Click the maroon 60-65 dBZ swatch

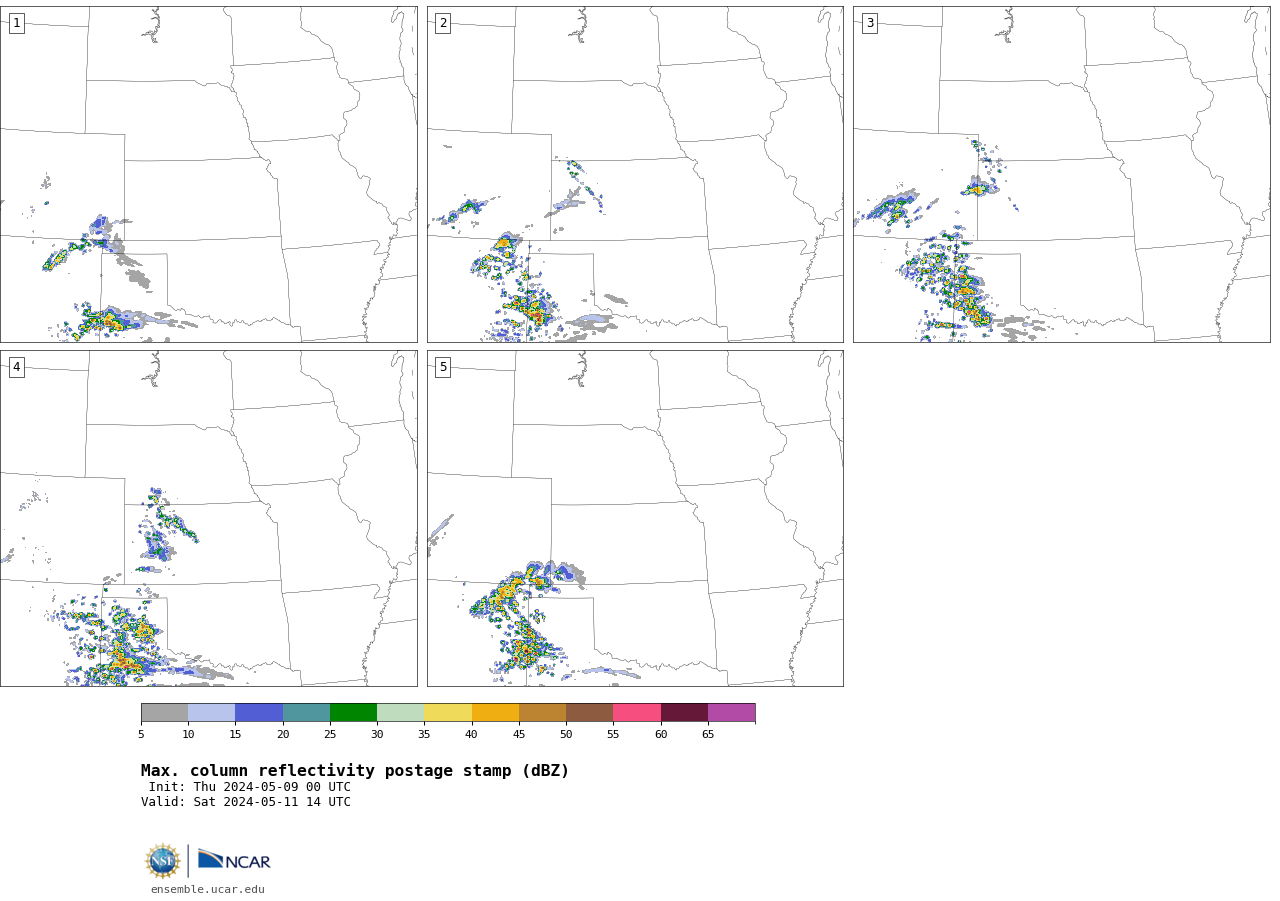click(684, 712)
